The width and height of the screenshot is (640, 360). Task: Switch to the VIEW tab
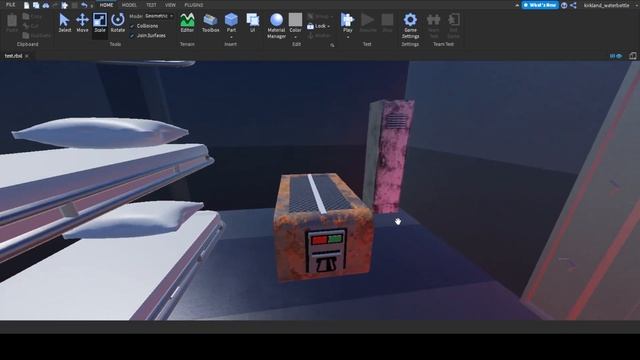coord(170,5)
